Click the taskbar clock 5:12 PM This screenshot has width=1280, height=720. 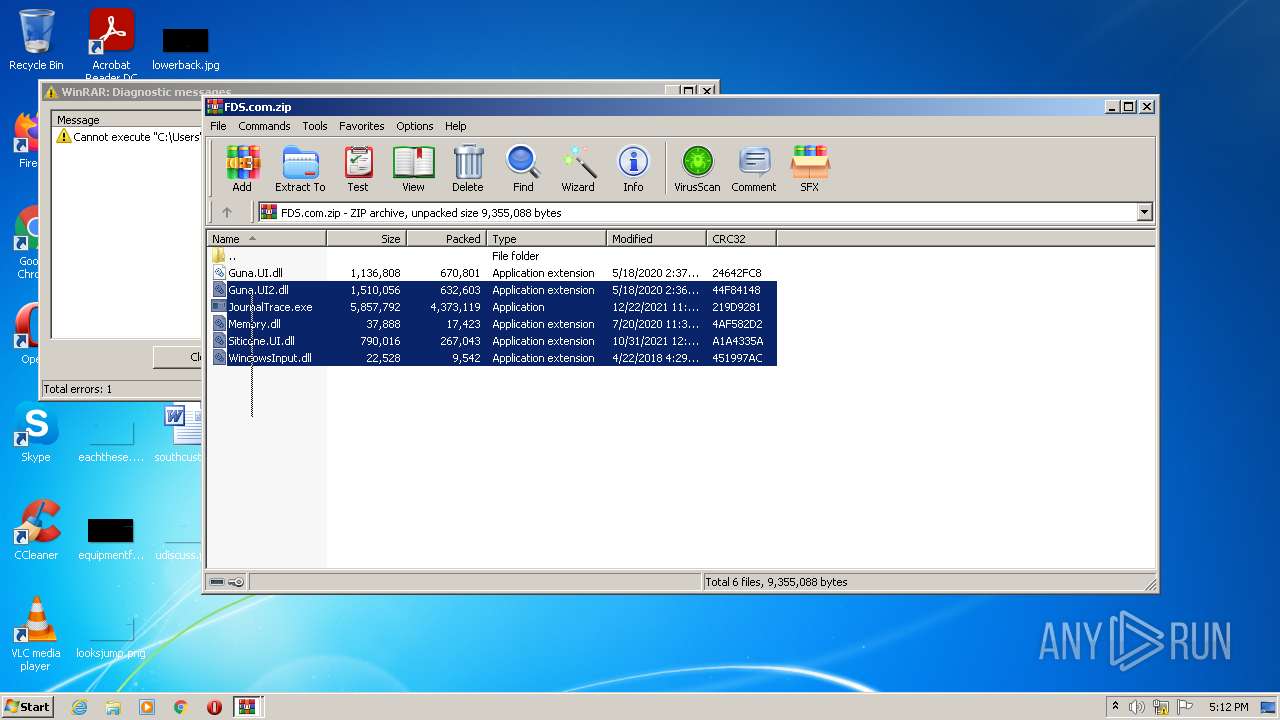(1228, 707)
